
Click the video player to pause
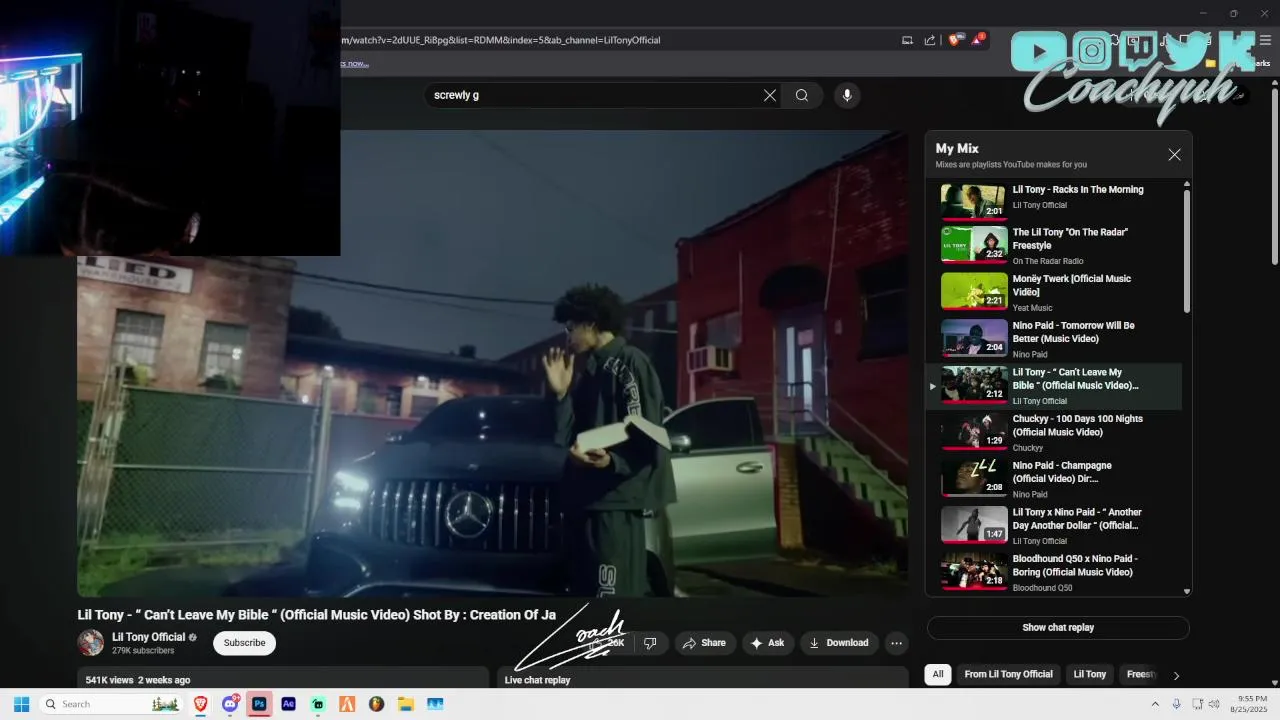click(x=493, y=363)
